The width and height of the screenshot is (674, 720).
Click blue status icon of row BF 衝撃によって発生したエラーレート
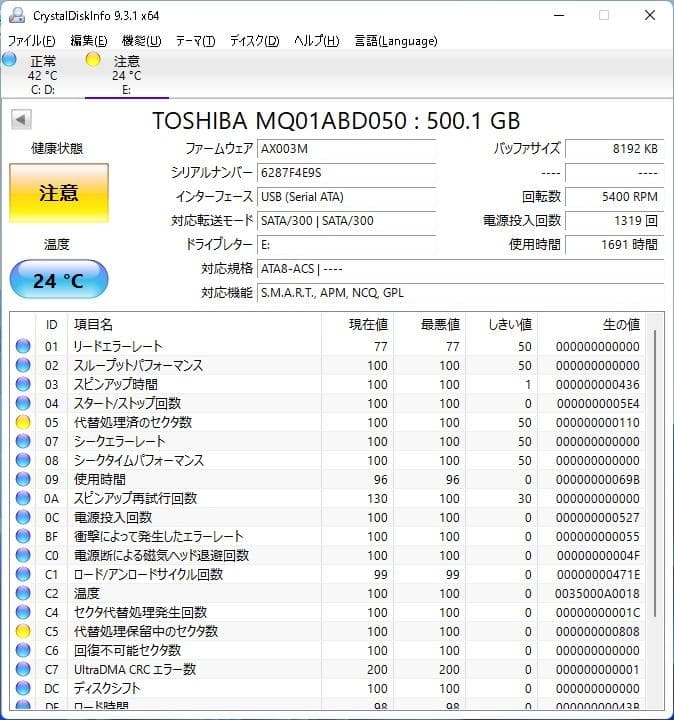coord(23,536)
